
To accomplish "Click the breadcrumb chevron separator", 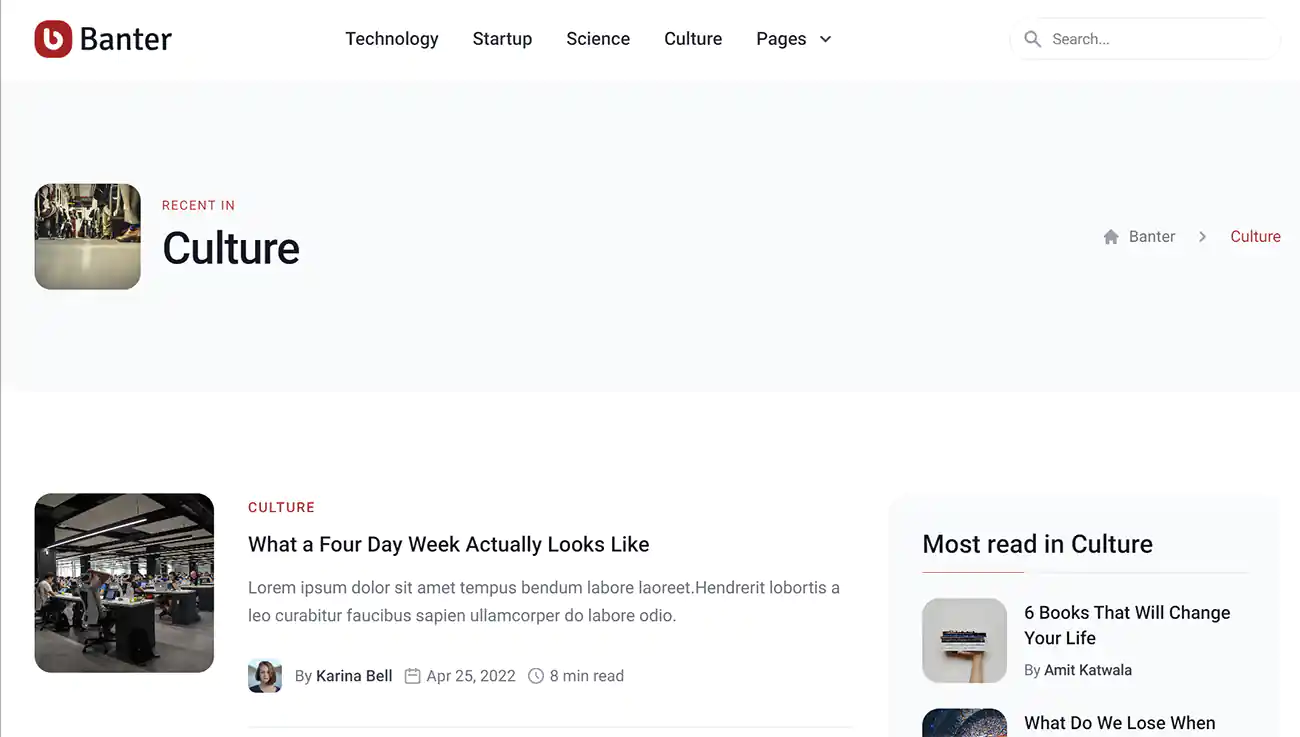I will point(1202,237).
